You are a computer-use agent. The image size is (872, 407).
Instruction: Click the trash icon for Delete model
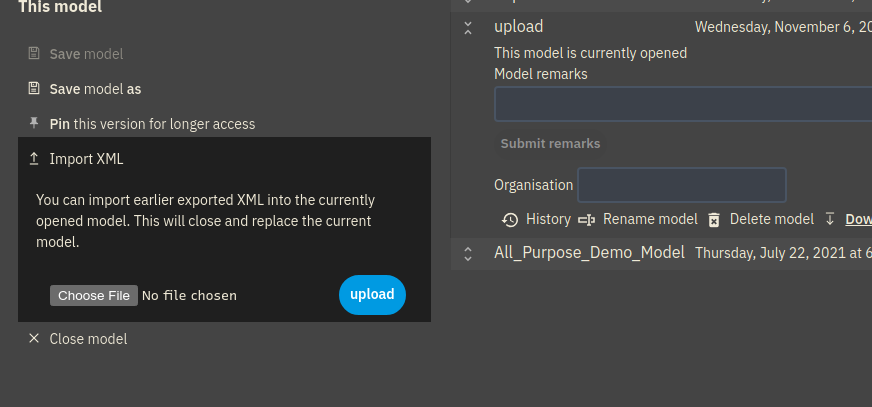(x=714, y=220)
